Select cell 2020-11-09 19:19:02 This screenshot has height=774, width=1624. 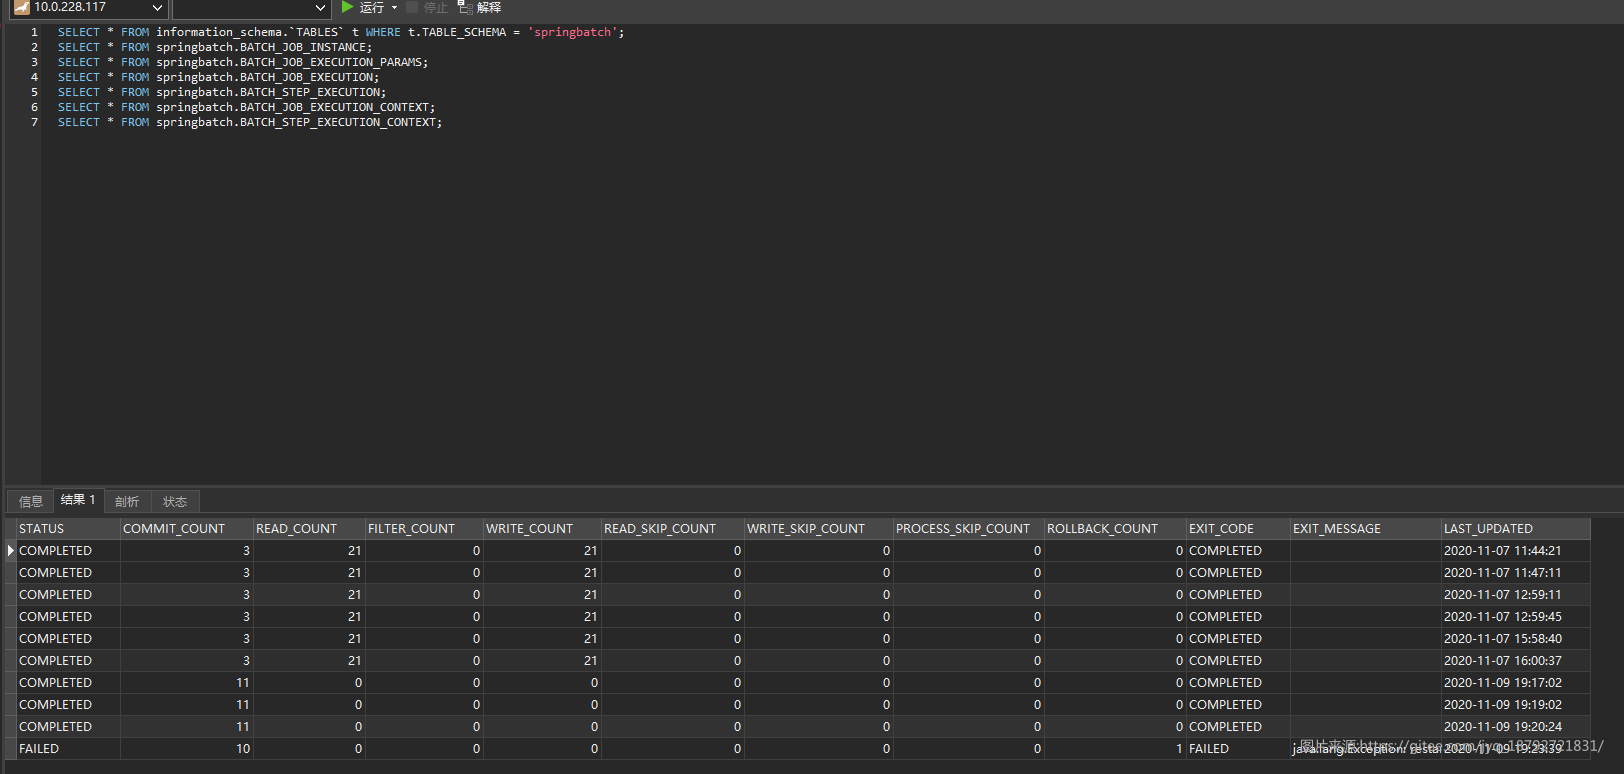coord(1516,704)
